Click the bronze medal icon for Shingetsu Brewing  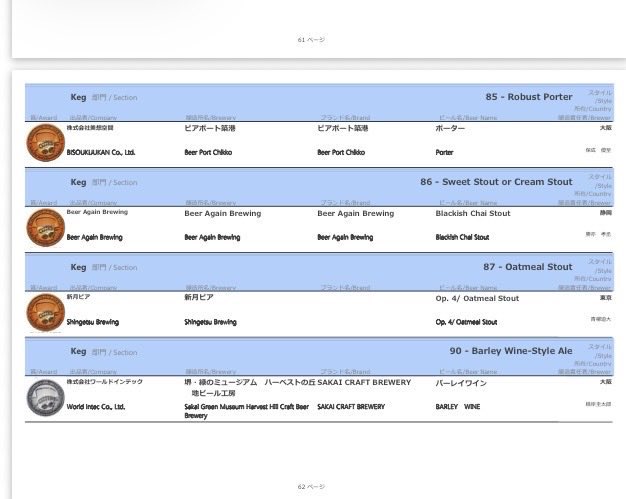pyautogui.click(x=46, y=313)
